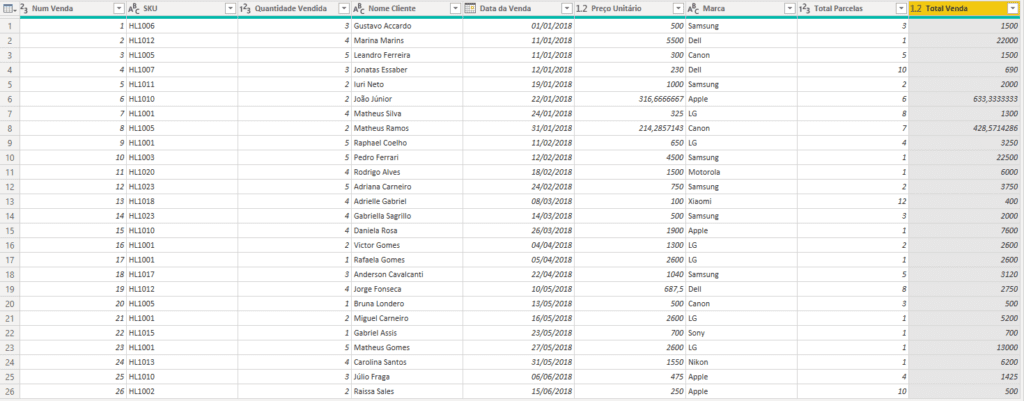This screenshot has width=1024, height=401.
Task: Open the SKU column filter dropdown
Action: pos(230,8)
